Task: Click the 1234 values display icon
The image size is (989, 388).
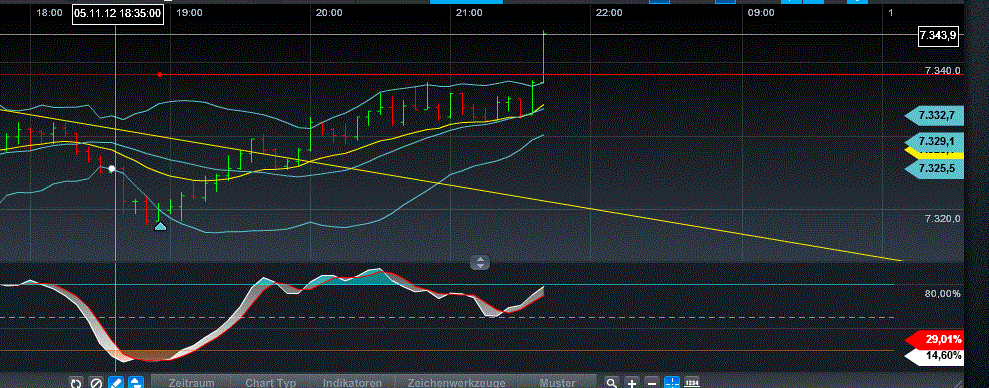Action: (692, 383)
